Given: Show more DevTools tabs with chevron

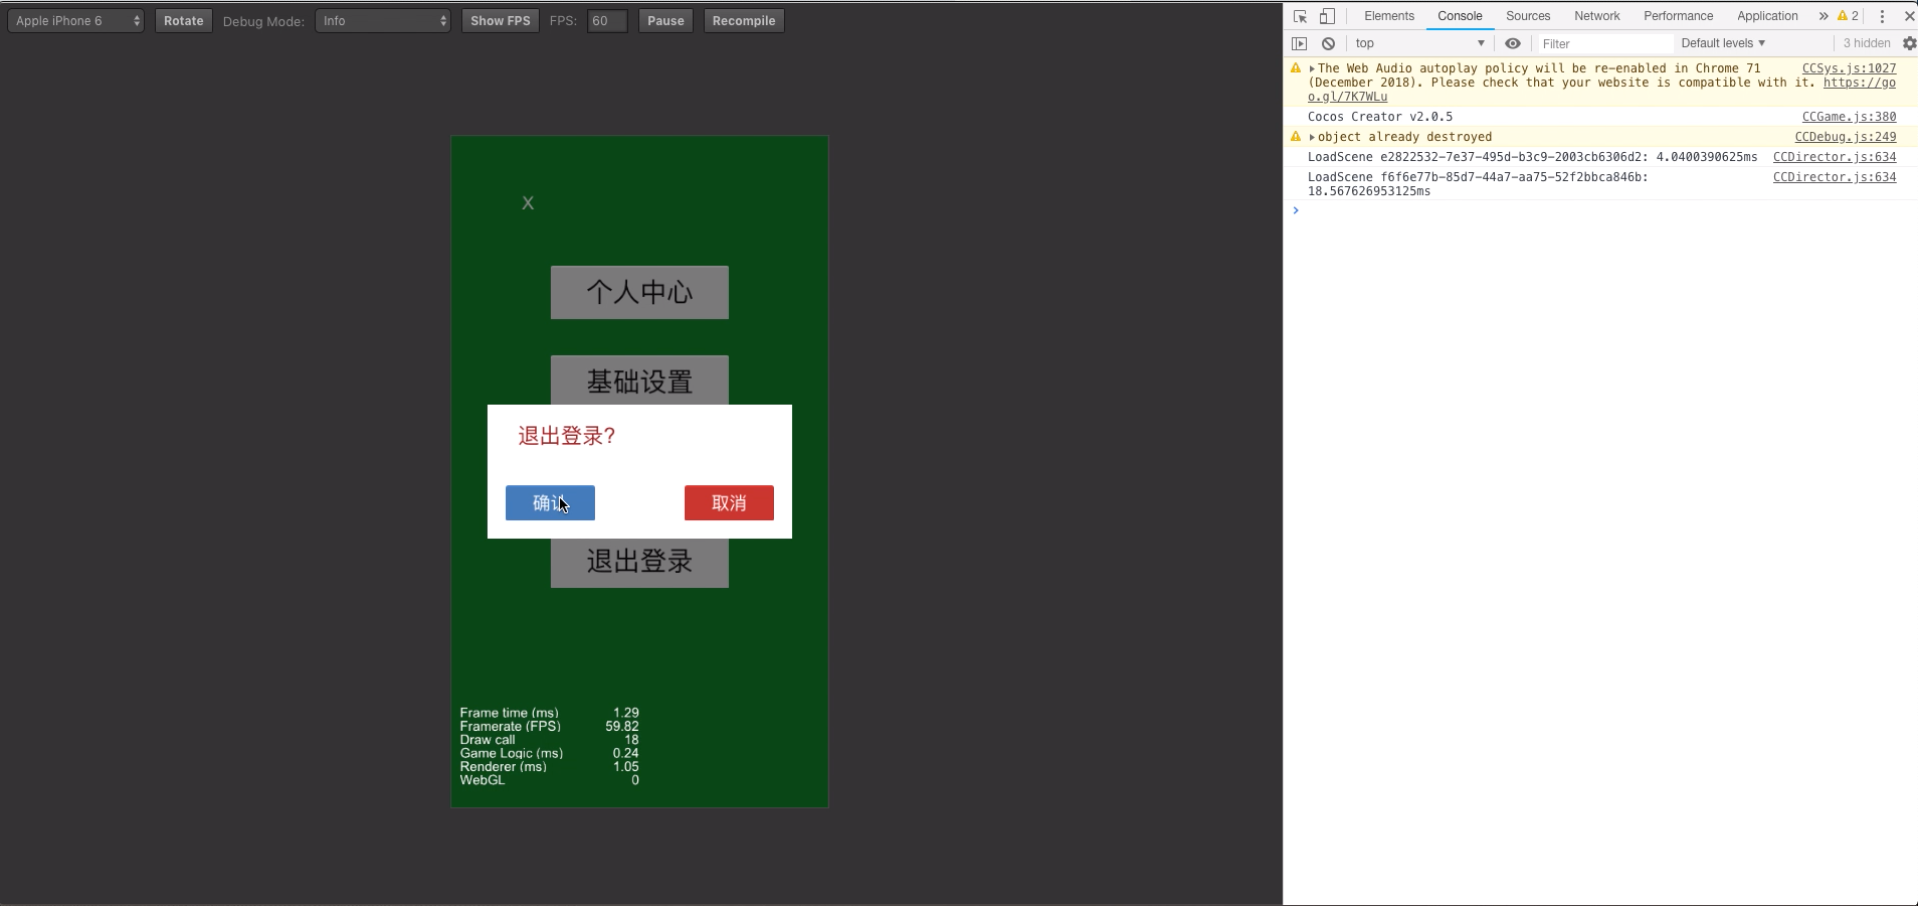Looking at the screenshot, I should 1823,16.
